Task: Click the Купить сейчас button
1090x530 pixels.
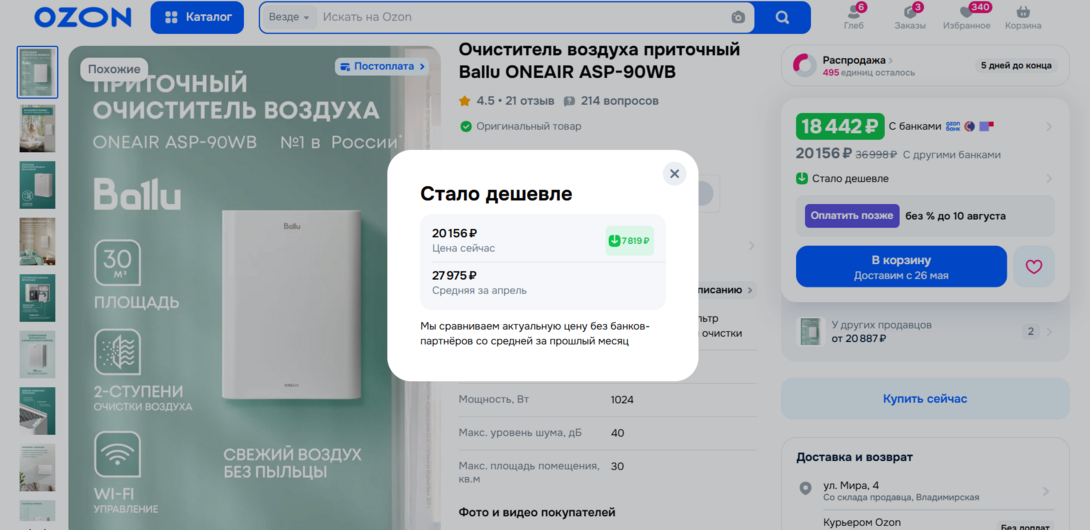Action: [x=925, y=399]
